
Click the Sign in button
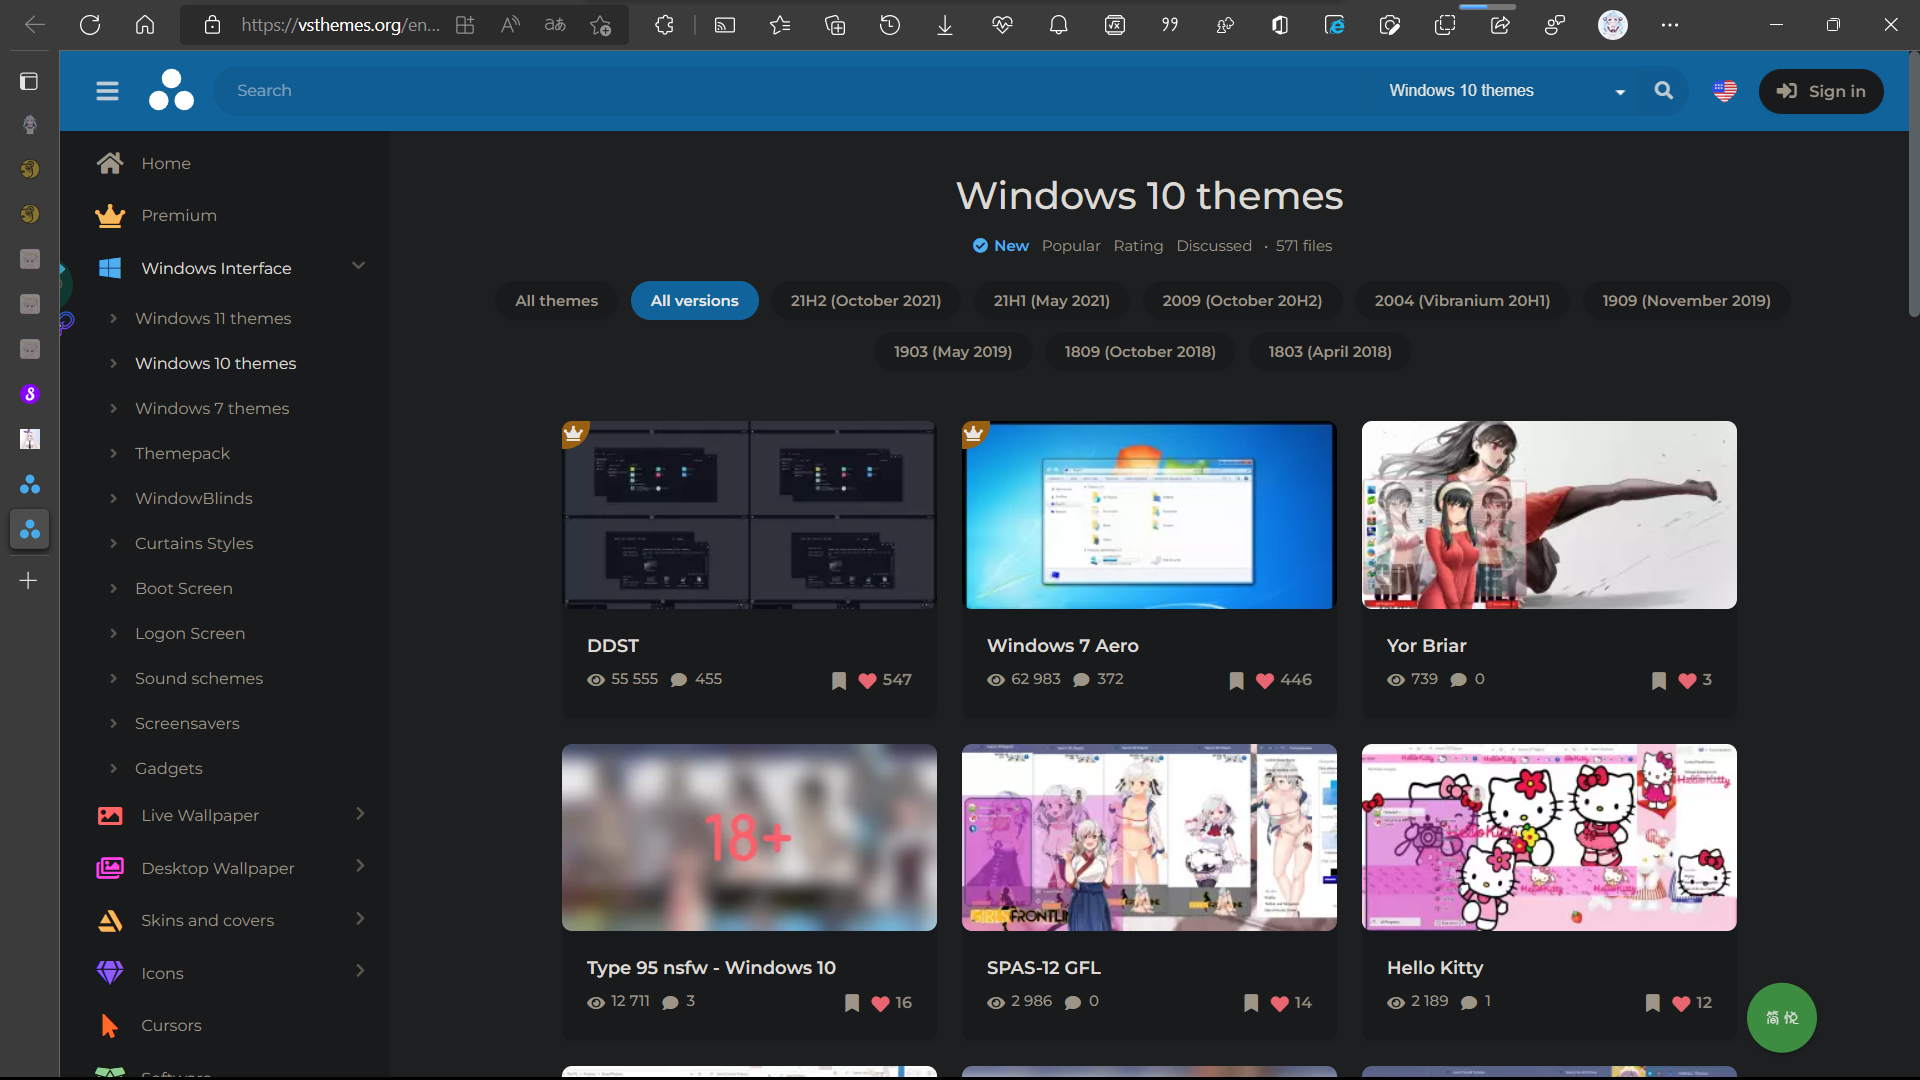[1821, 91]
